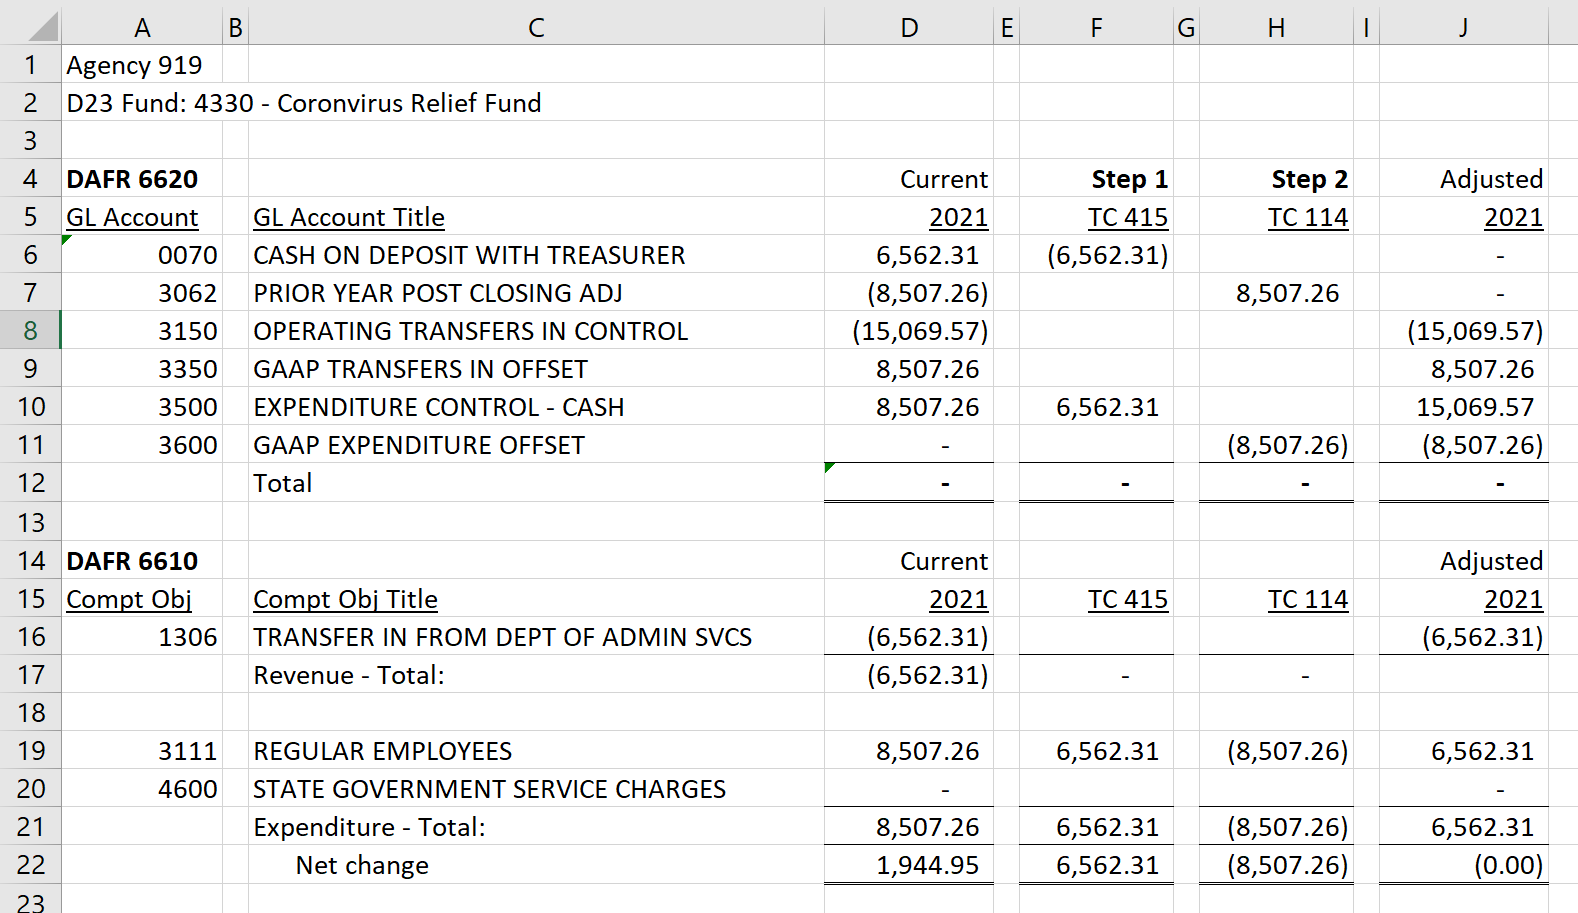The height and width of the screenshot is (913, 1578).
Task: Click the GAAP EXPENDITURE OFFSET cell
Action: [x=418, y=445]
